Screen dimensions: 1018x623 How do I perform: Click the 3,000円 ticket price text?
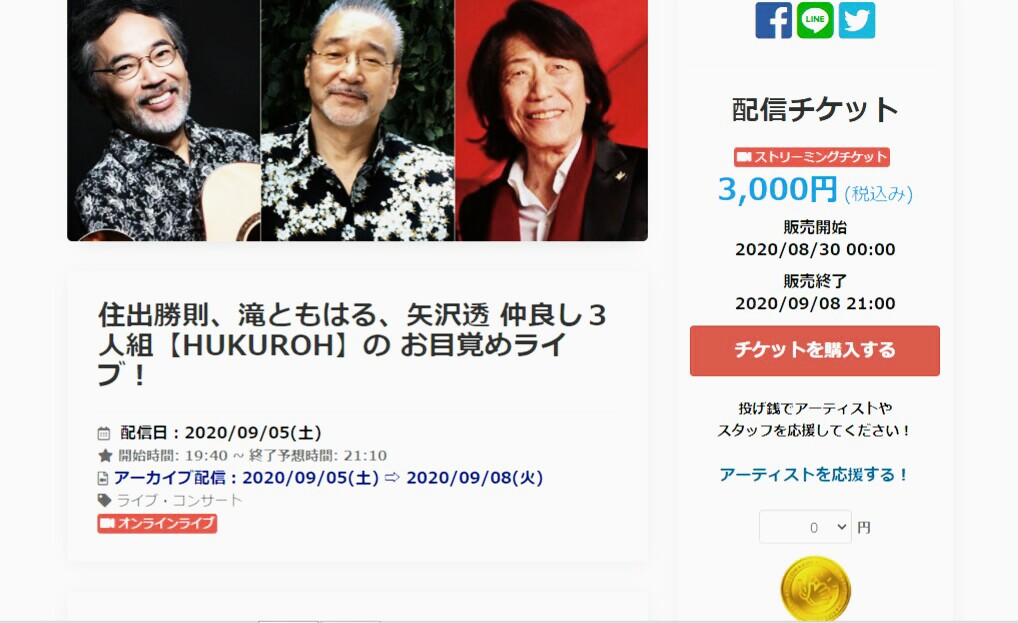click(x=777, y=190)
